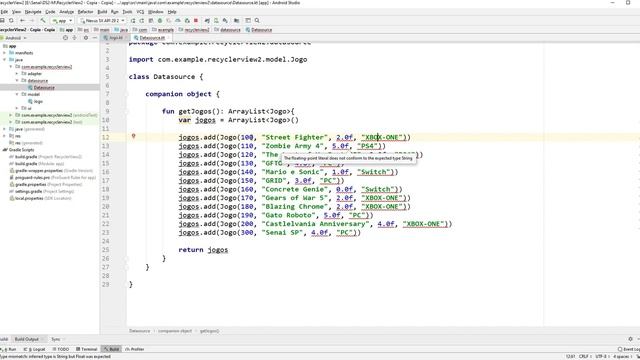The height and width of the screenshot is (360, 640).
Task: Click the datasource breadcrumb in navigation bar
Action: 227,29
